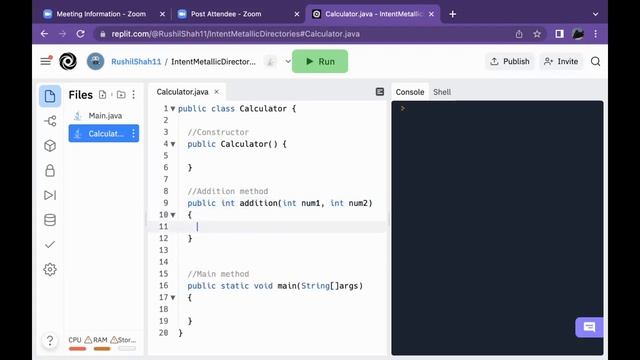This screenshot has width=640, height=360.
Task: Click the hamburger menu icon
Action: [46, 61]
